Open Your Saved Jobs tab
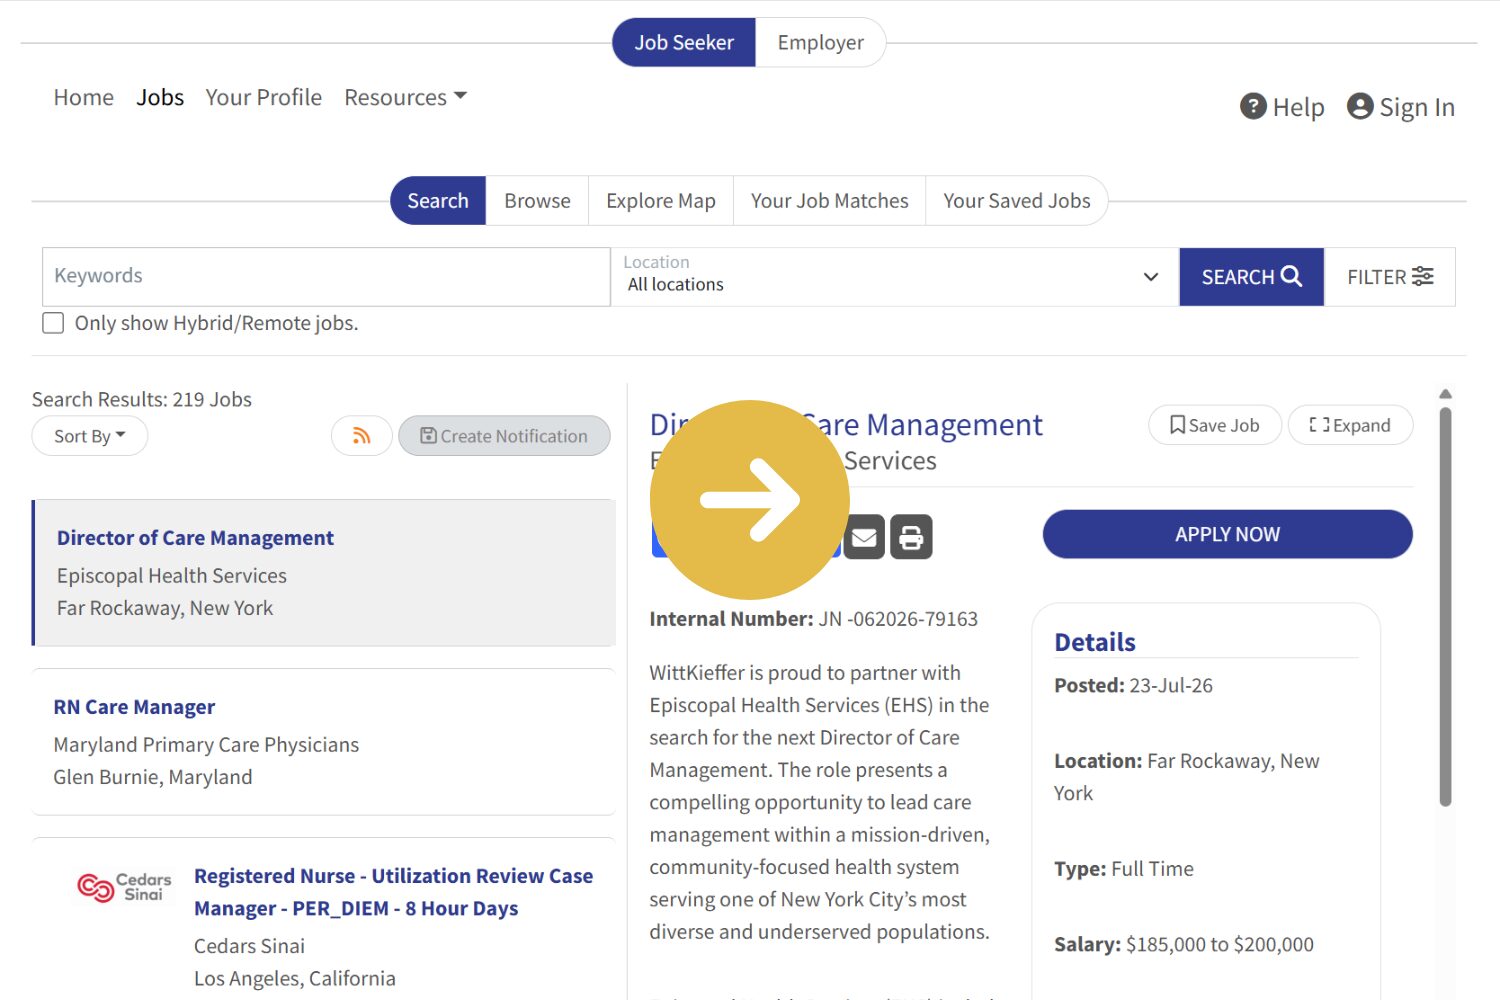 click(1017, 200)
